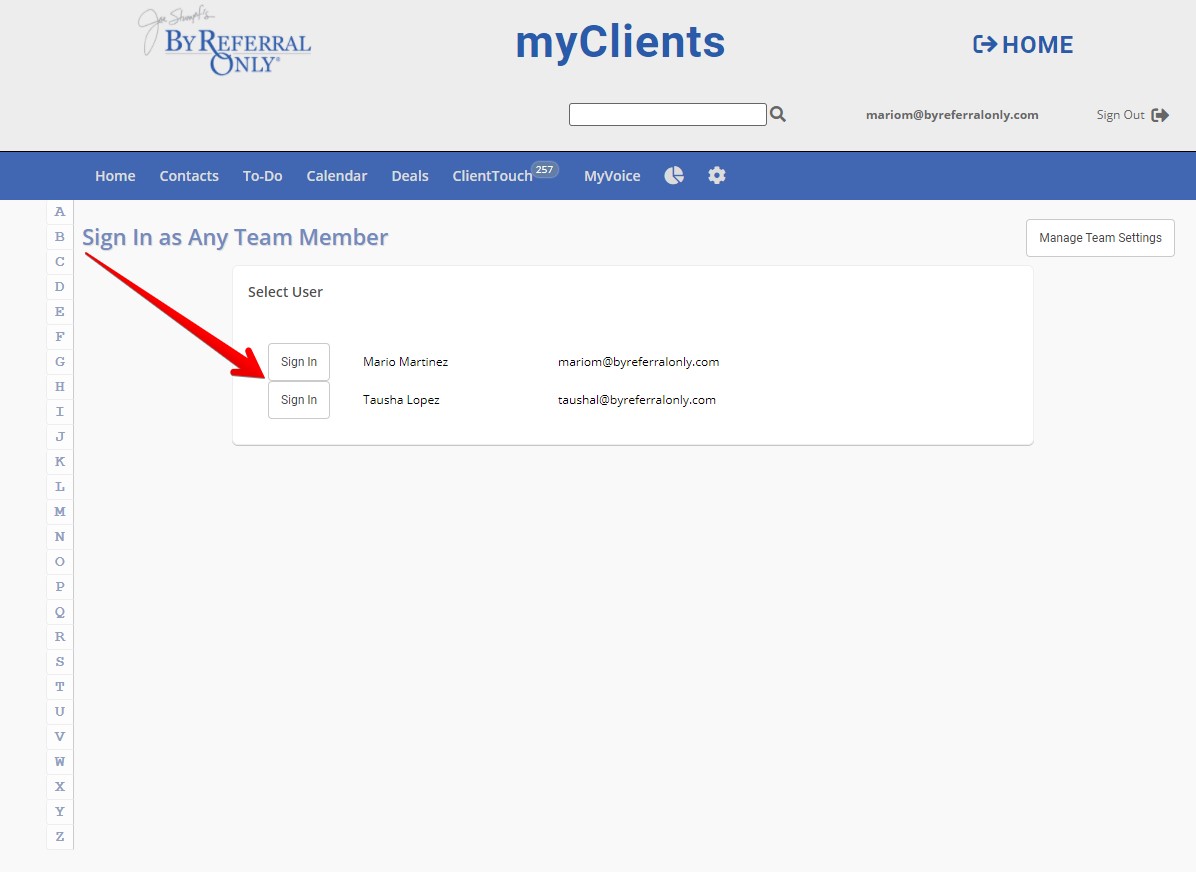The image size is (1196, 872).
Task: Open the MyVoice menu item
Action: pos(612,175)
